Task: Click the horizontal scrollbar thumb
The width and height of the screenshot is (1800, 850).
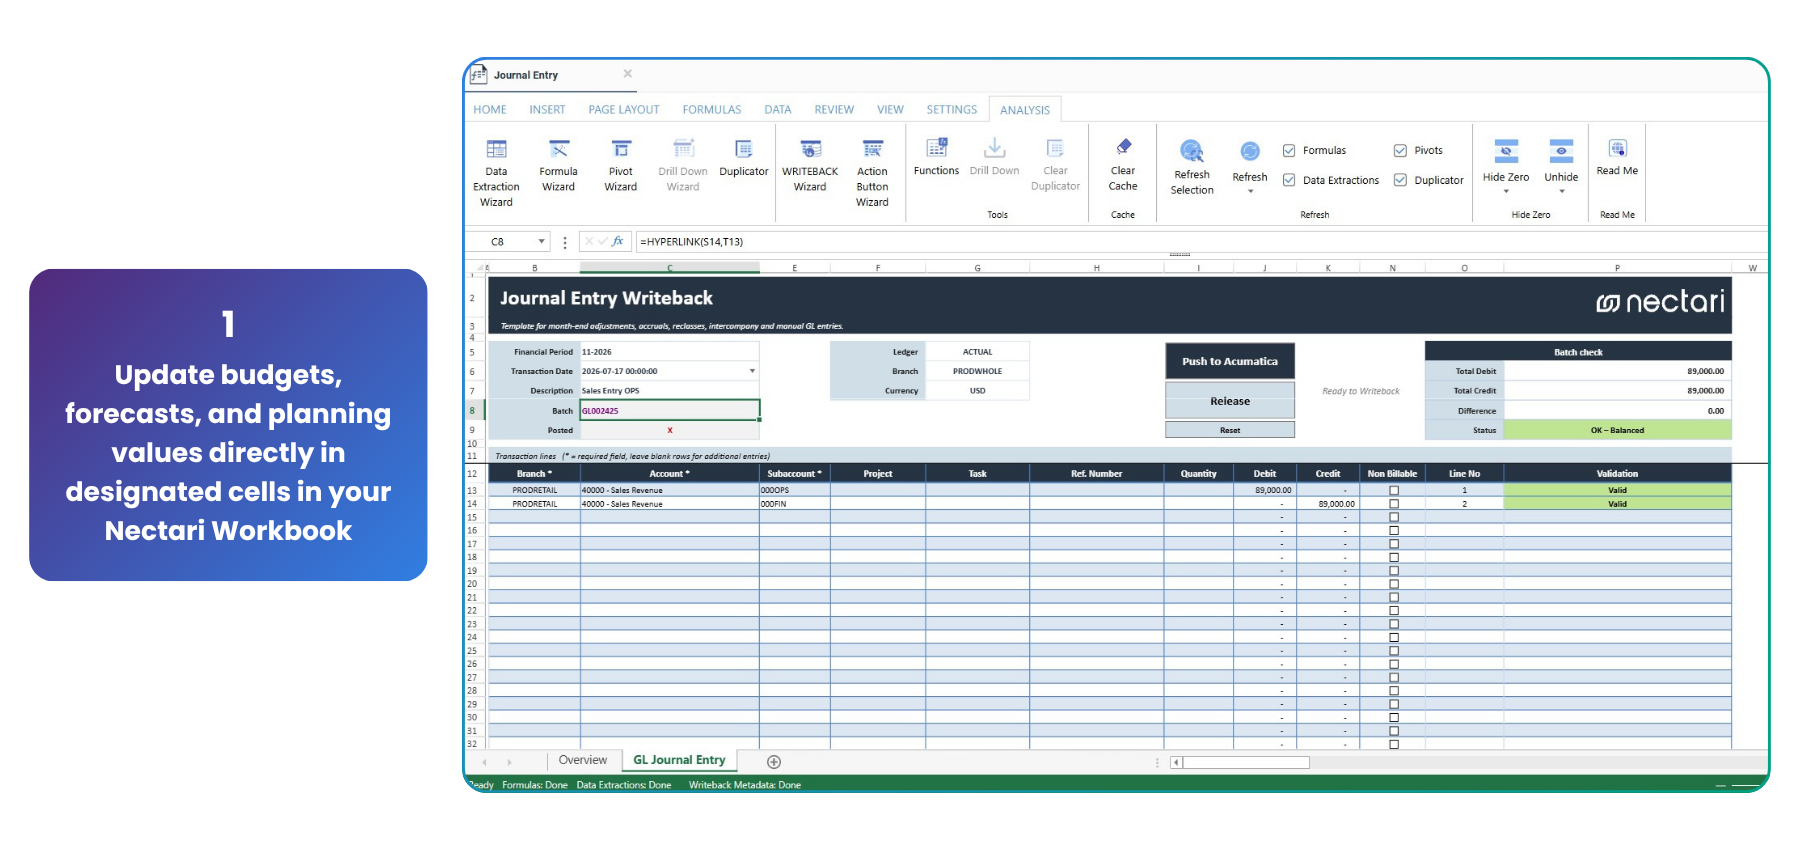Action: 1246,762
